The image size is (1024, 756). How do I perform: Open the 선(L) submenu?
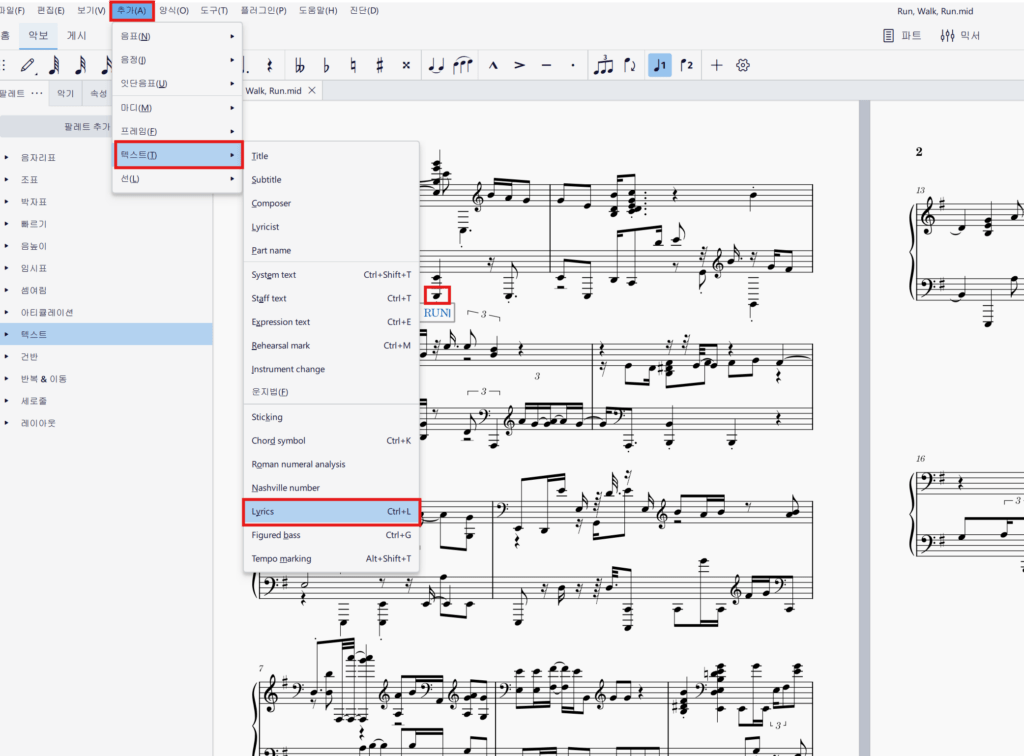[x=177, y=179]
